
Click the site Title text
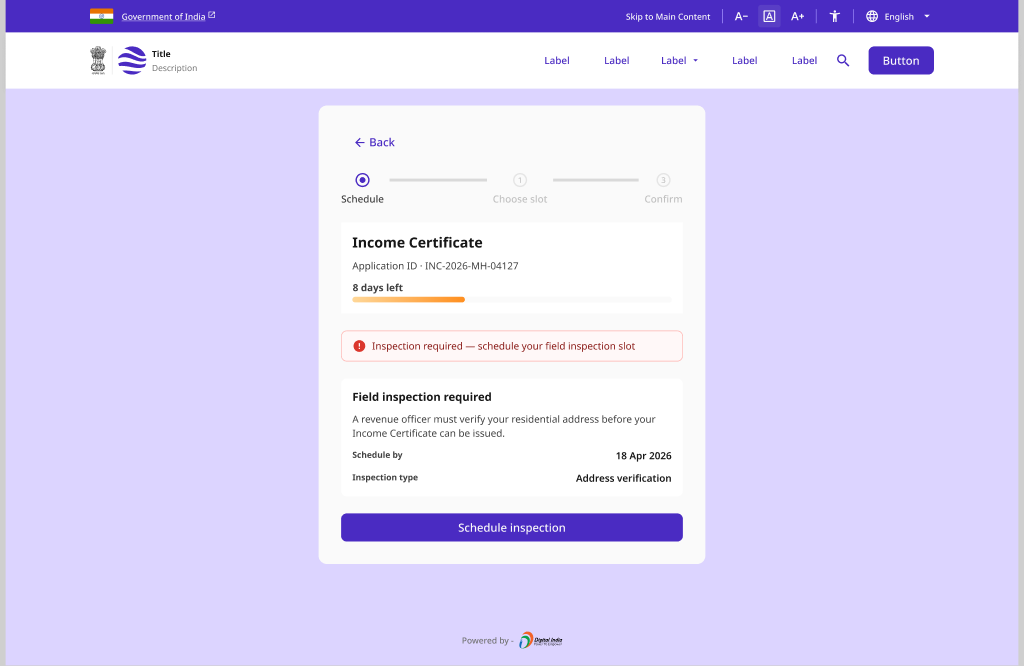[161, 54]
